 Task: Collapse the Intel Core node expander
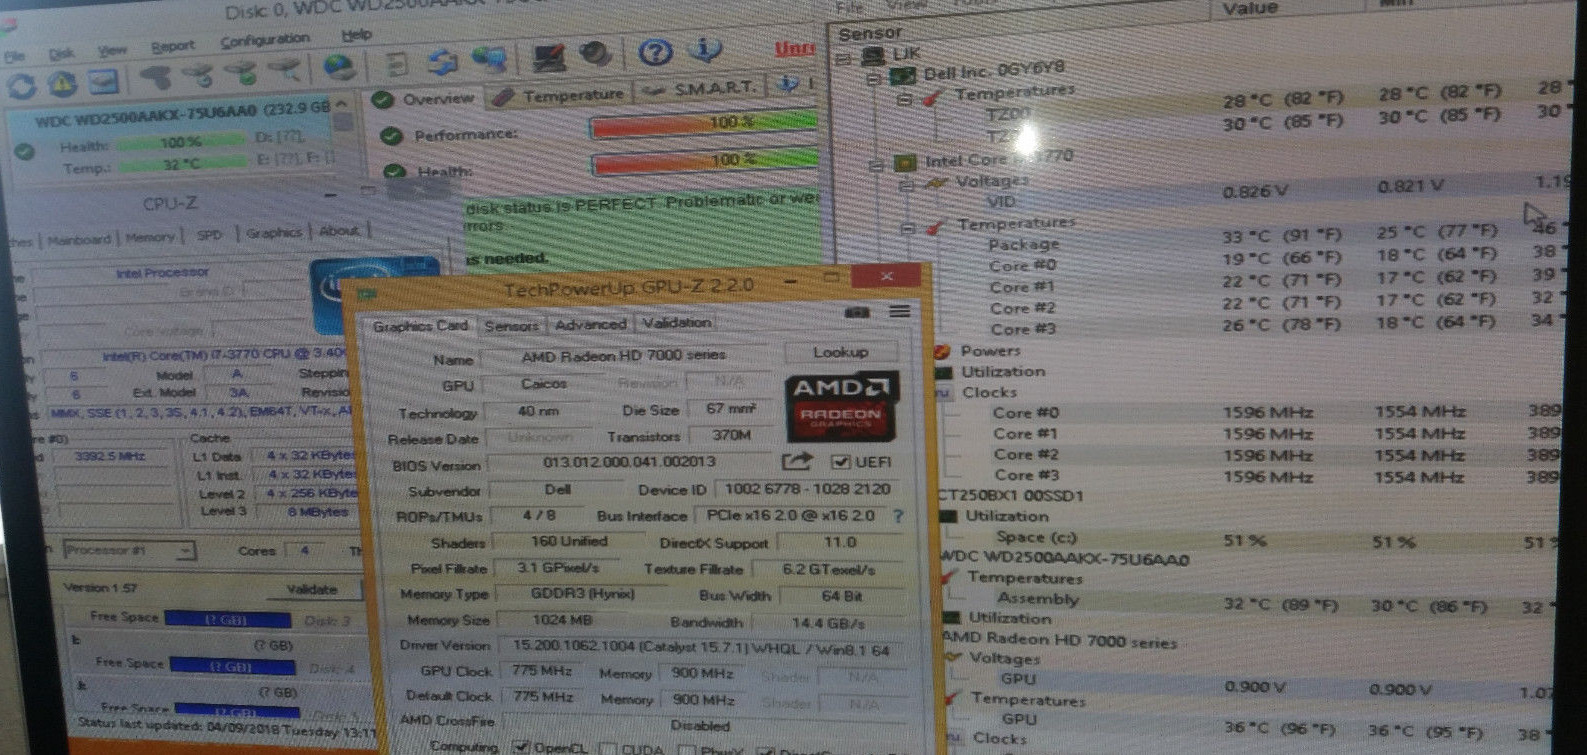click(x=876, y=164)
